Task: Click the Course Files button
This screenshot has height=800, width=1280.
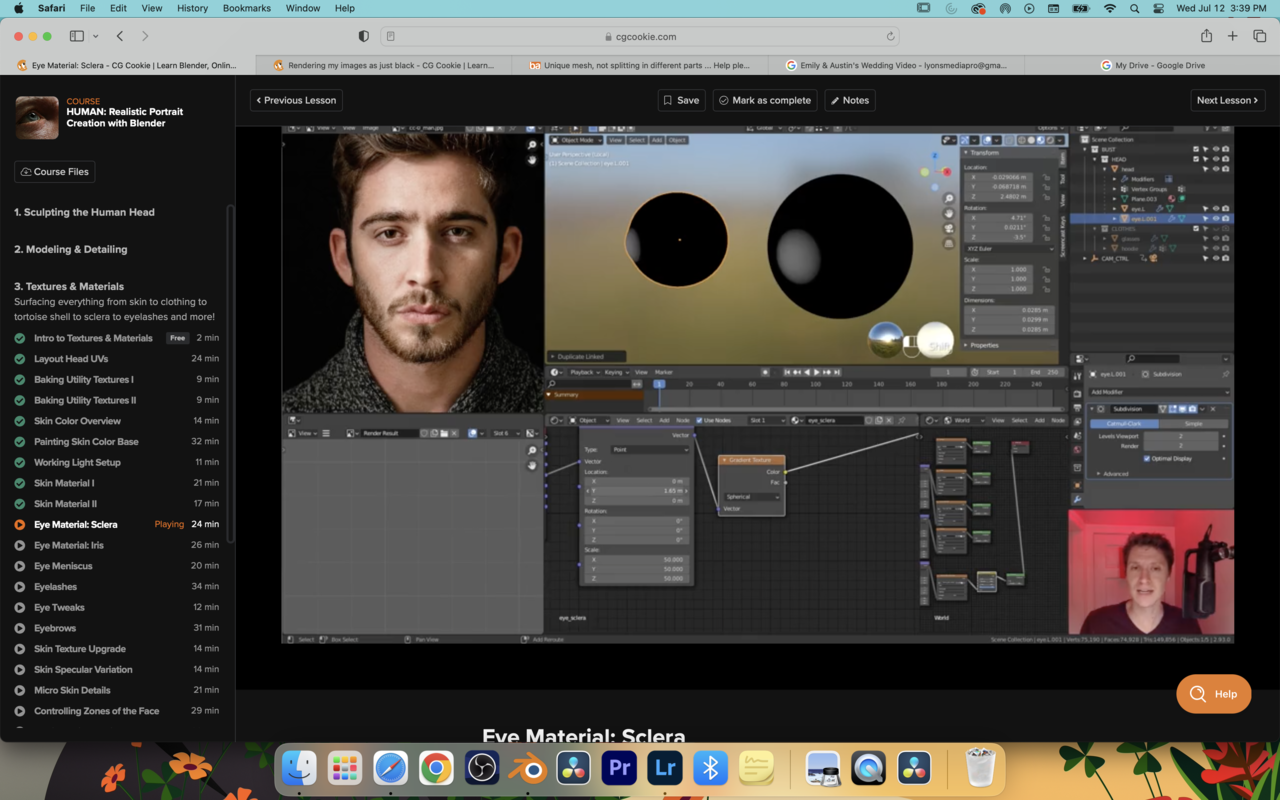Action: (55, 172)
